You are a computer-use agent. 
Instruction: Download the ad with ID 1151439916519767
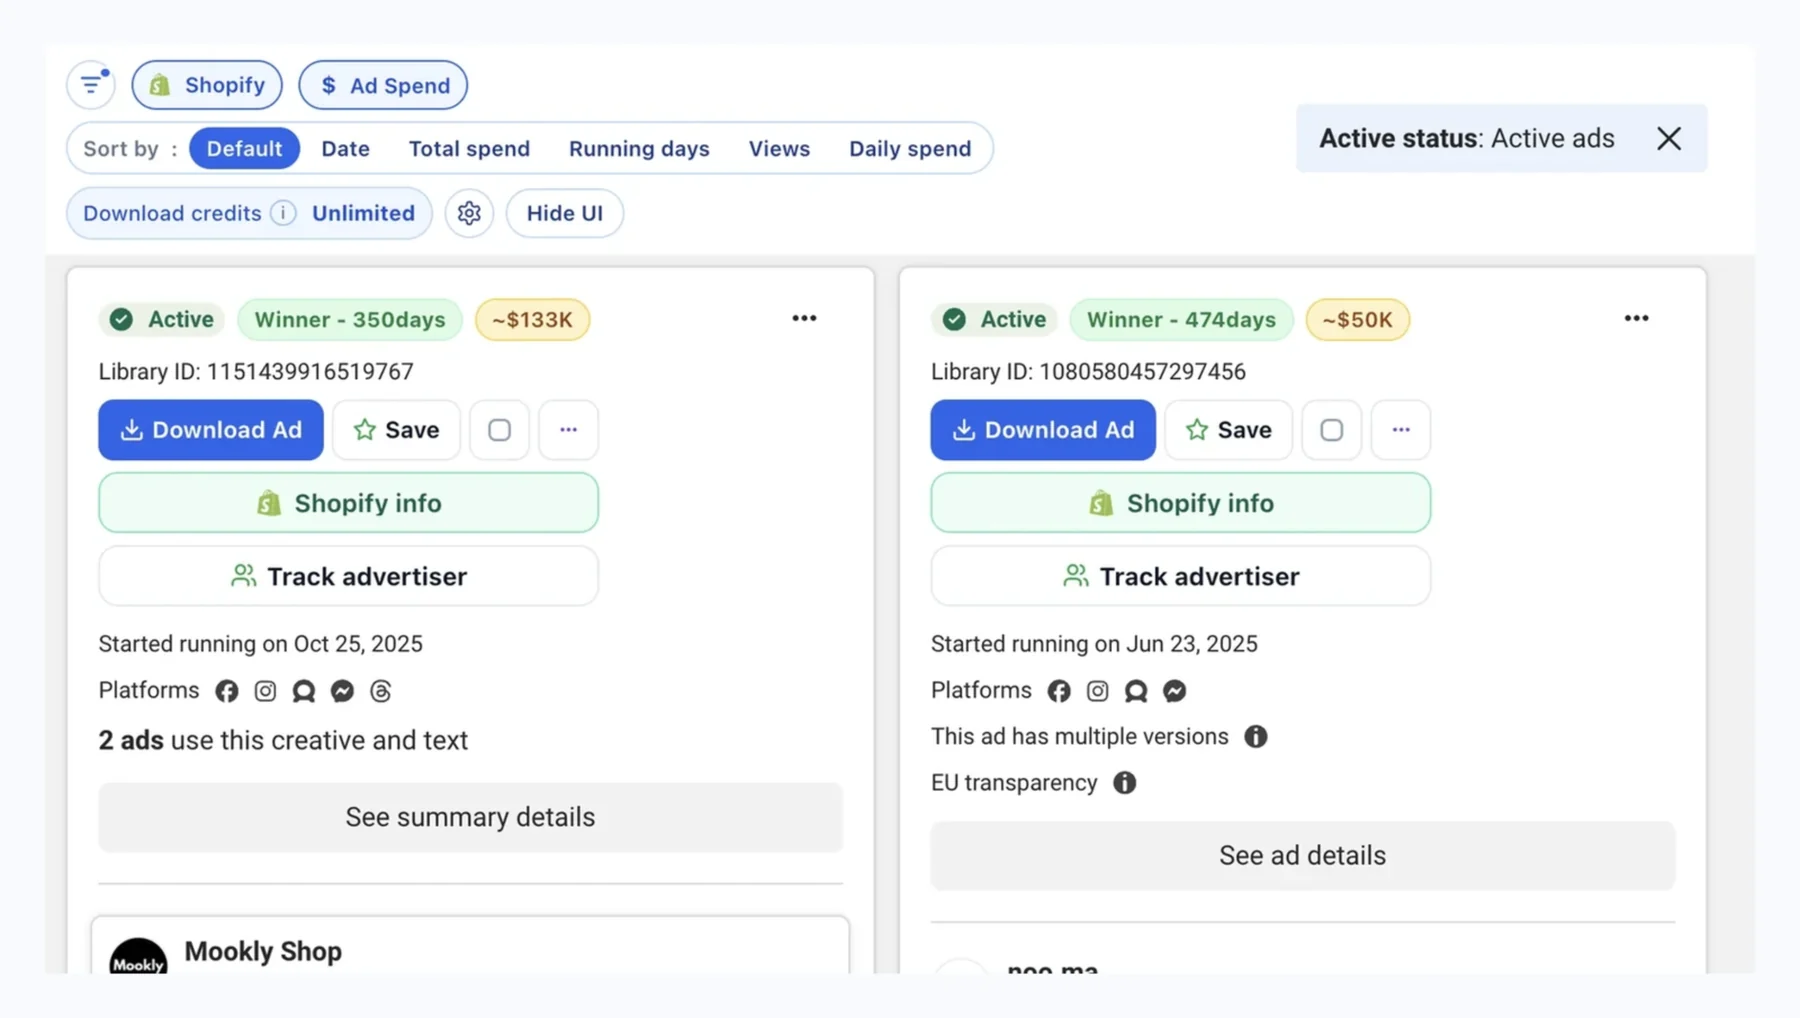[211, 430]
